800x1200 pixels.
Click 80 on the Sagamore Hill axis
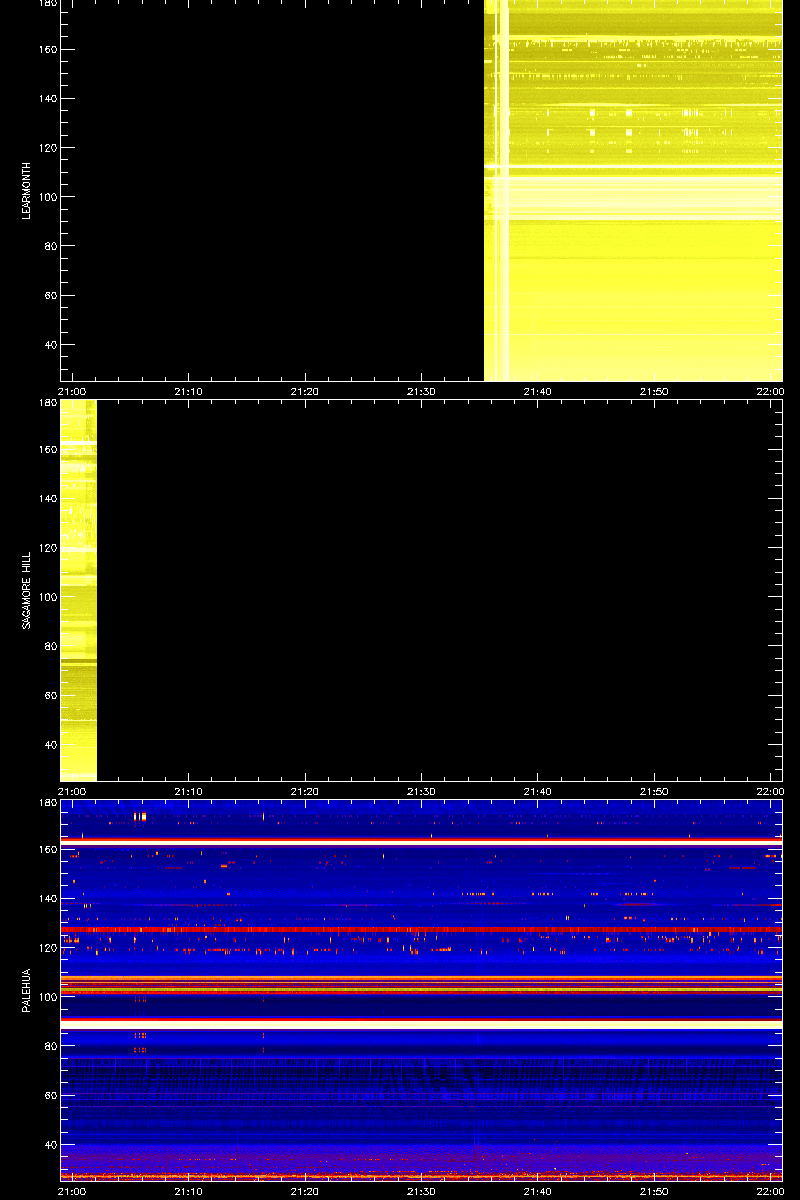[x=50, y=645]
